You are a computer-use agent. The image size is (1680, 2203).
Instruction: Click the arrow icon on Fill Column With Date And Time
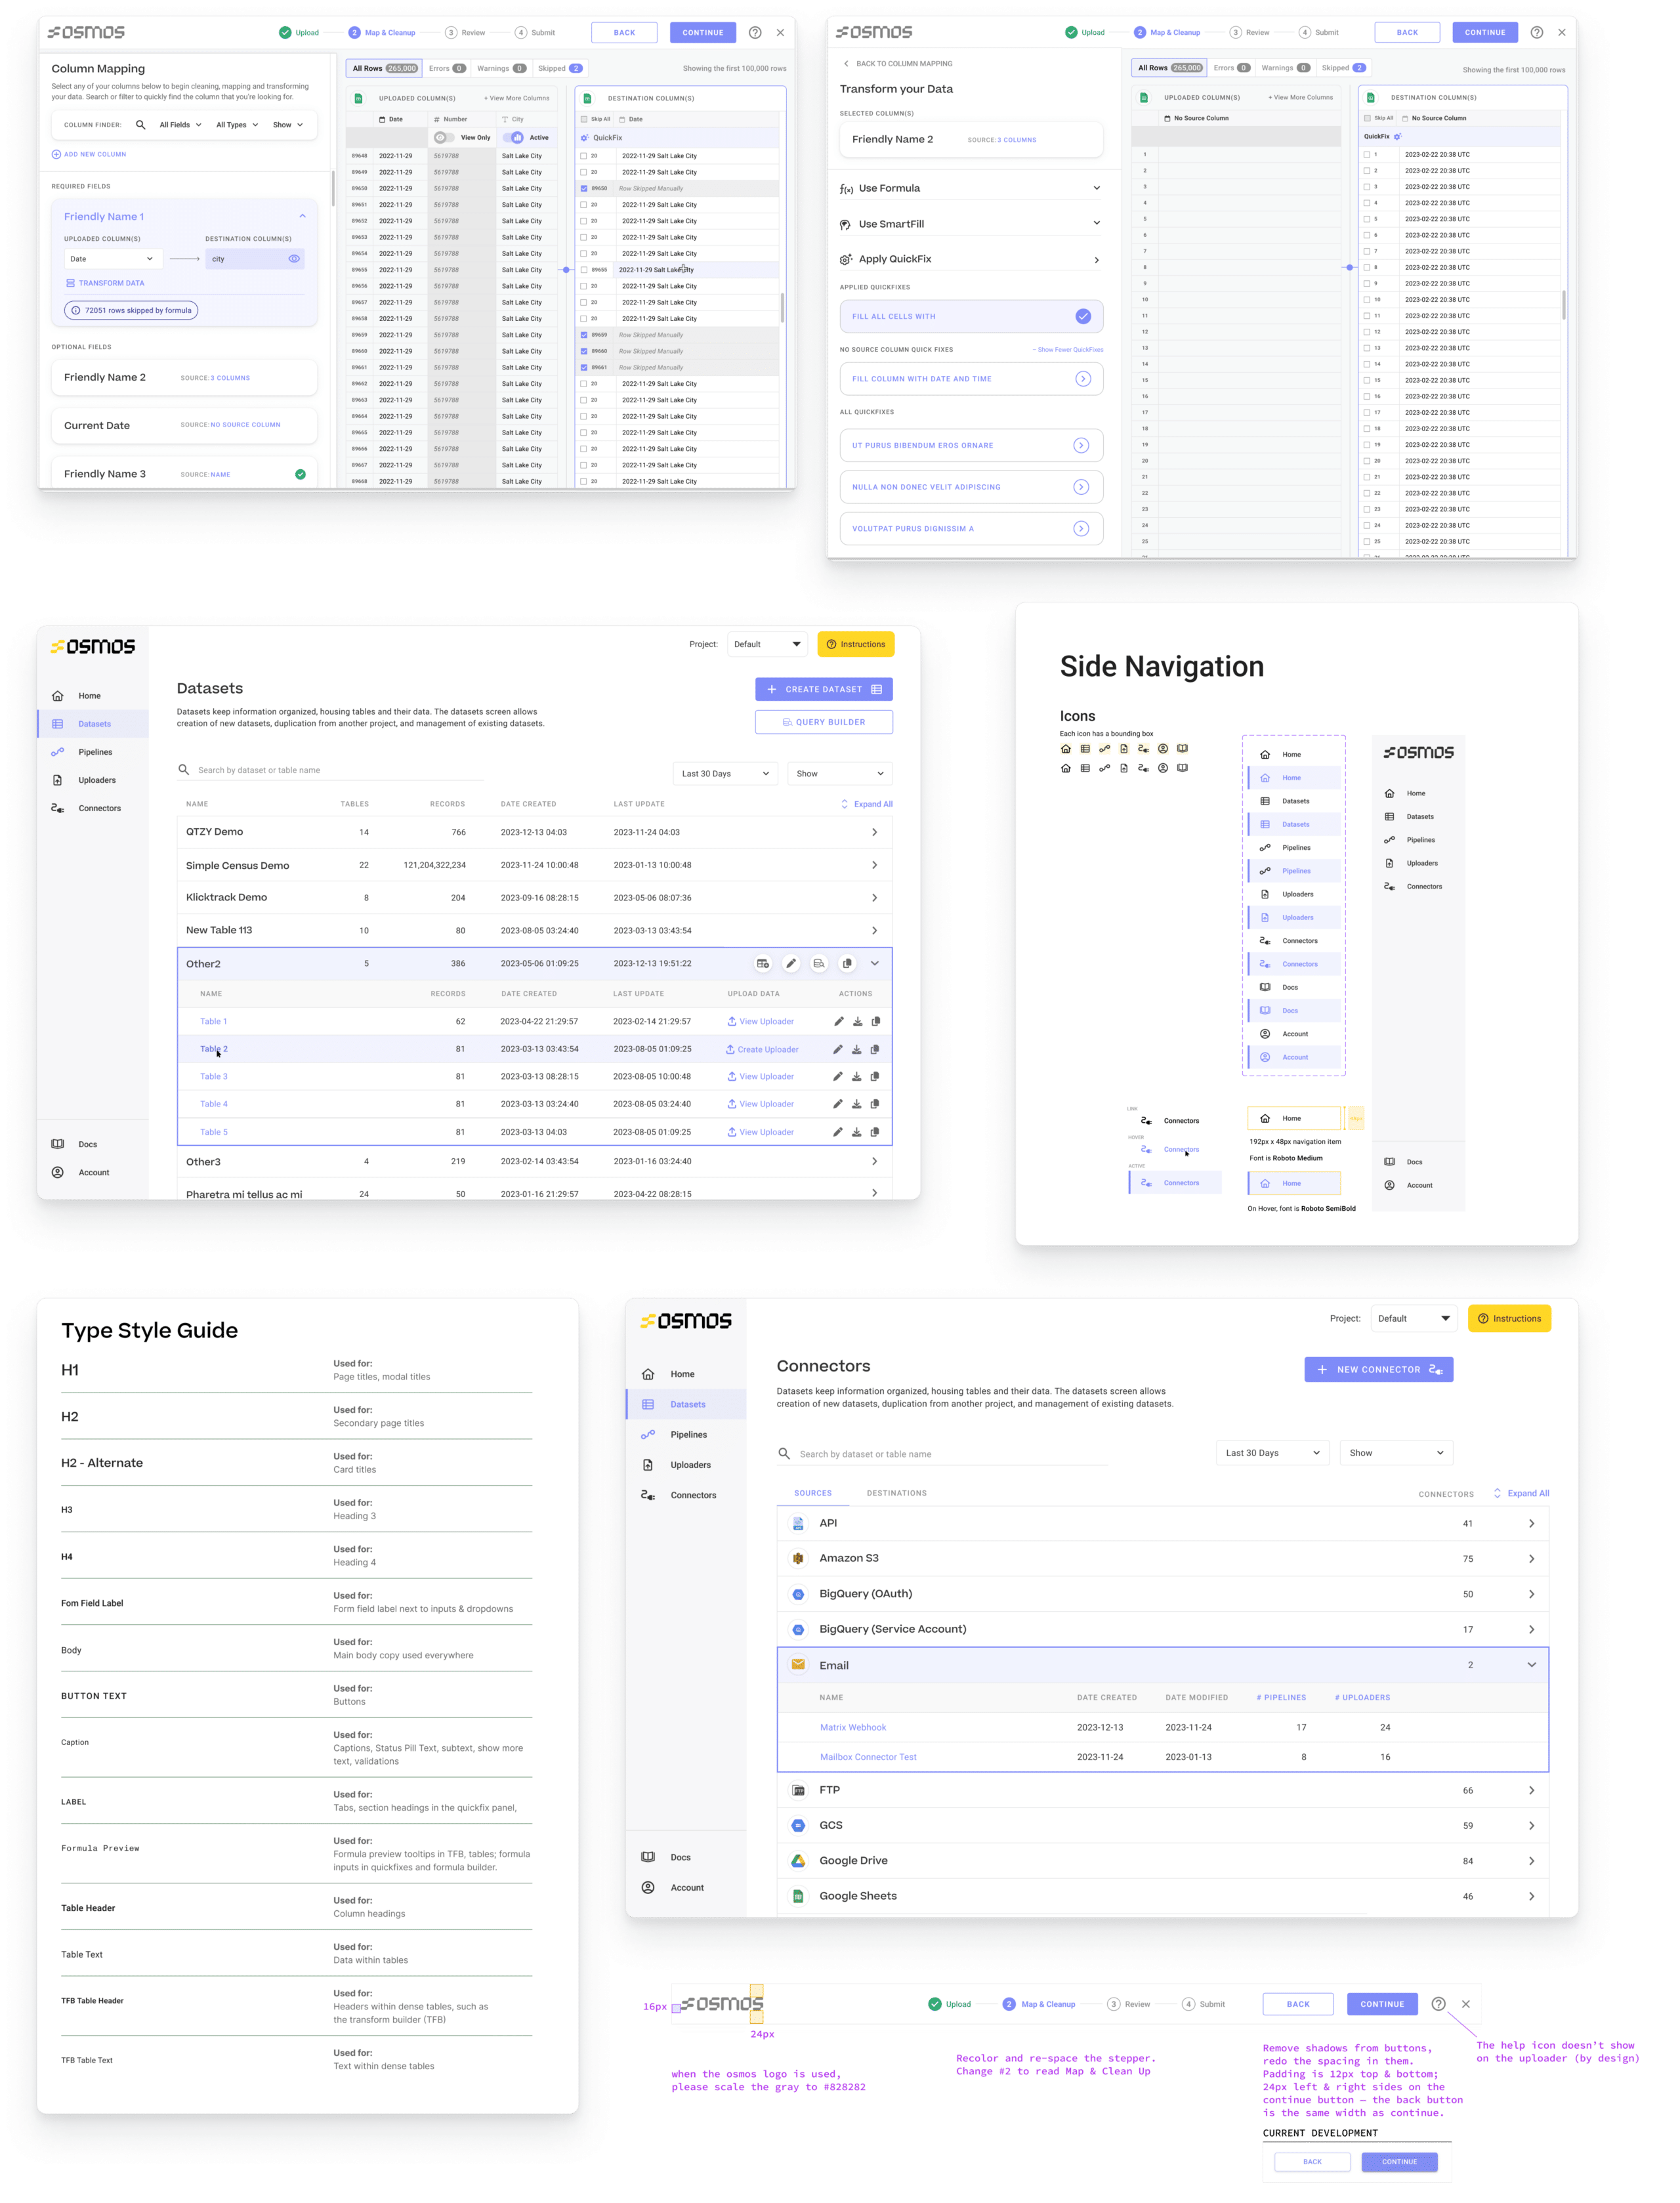click(x=1082, y=379)
